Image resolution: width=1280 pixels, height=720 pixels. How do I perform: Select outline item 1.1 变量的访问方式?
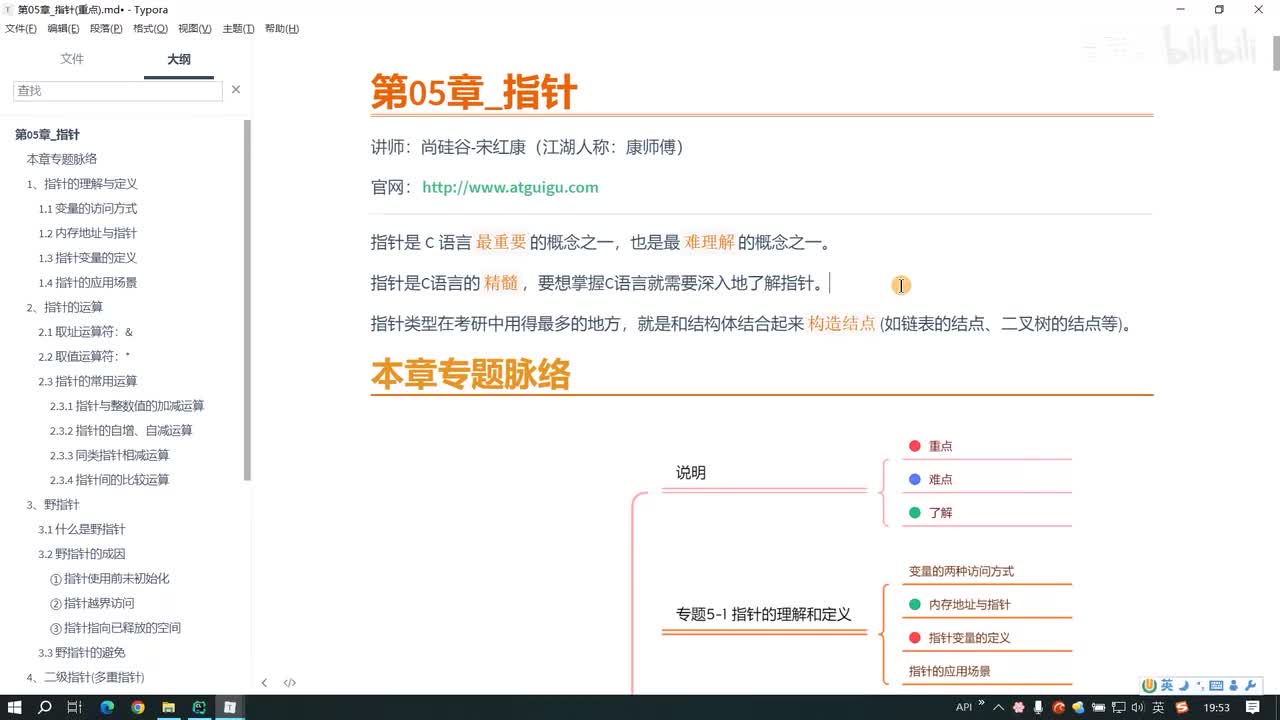coord(88,208)
